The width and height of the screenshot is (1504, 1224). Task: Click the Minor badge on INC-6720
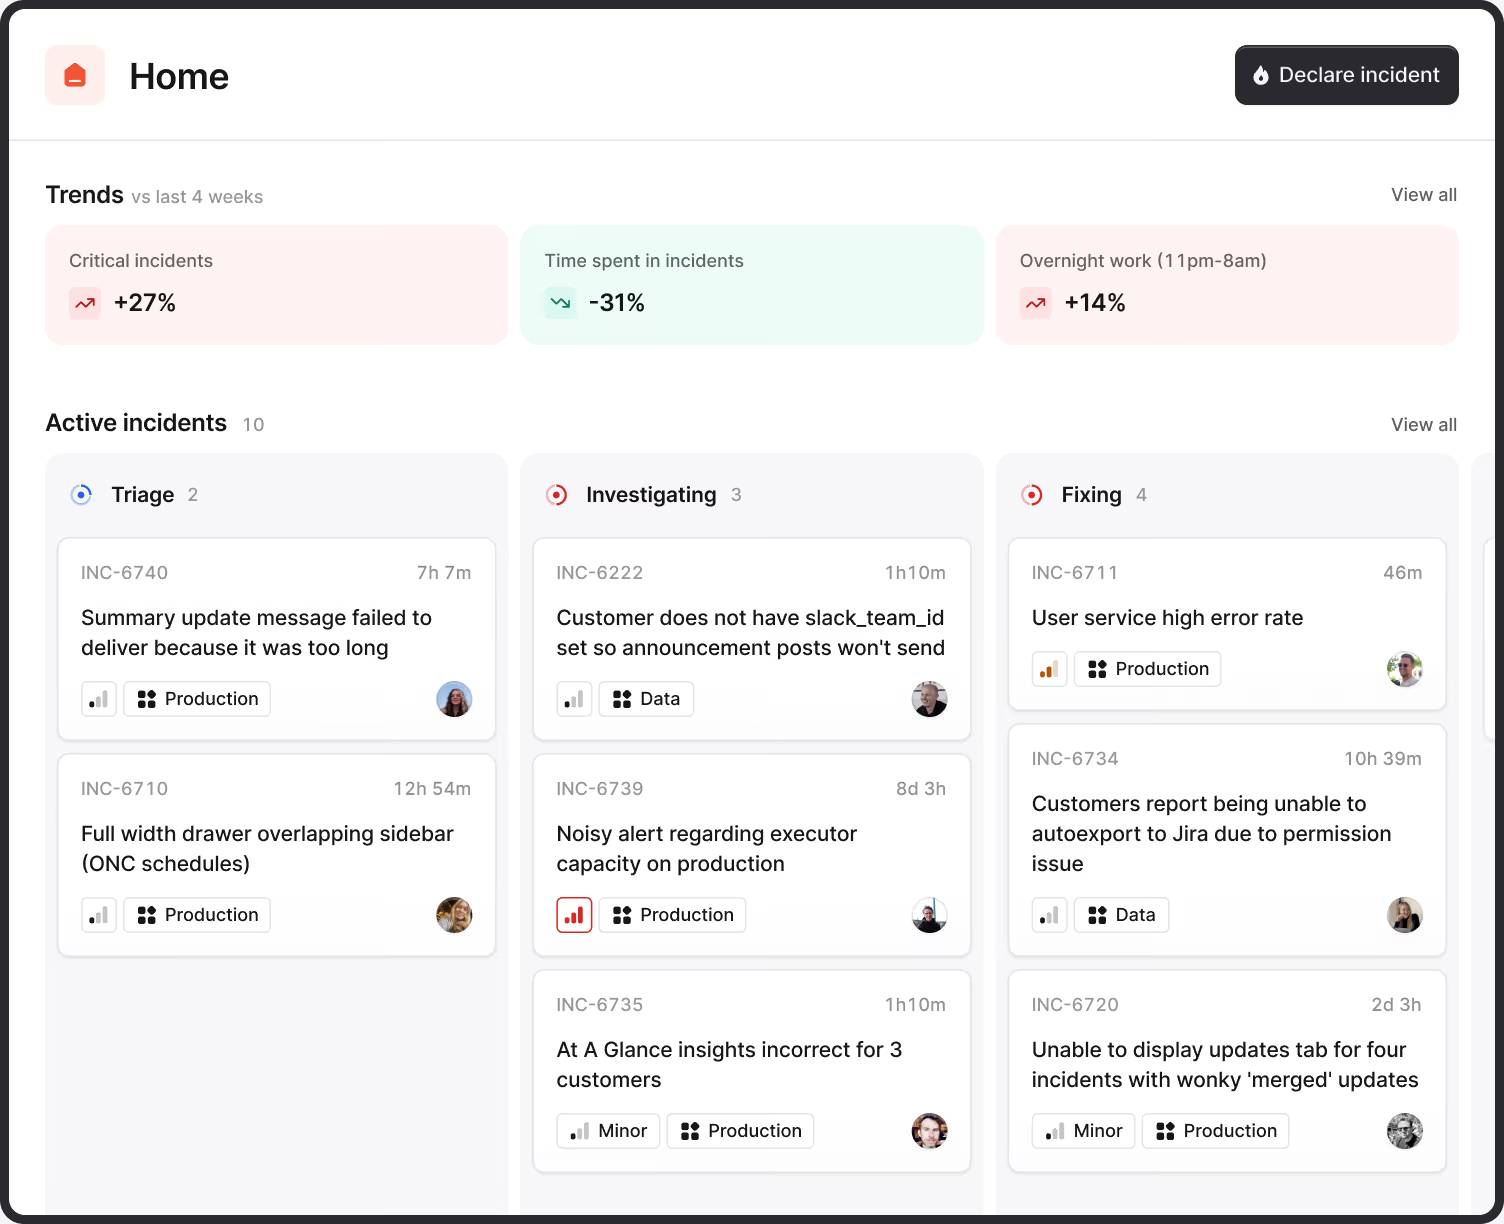(1083, 1130)
